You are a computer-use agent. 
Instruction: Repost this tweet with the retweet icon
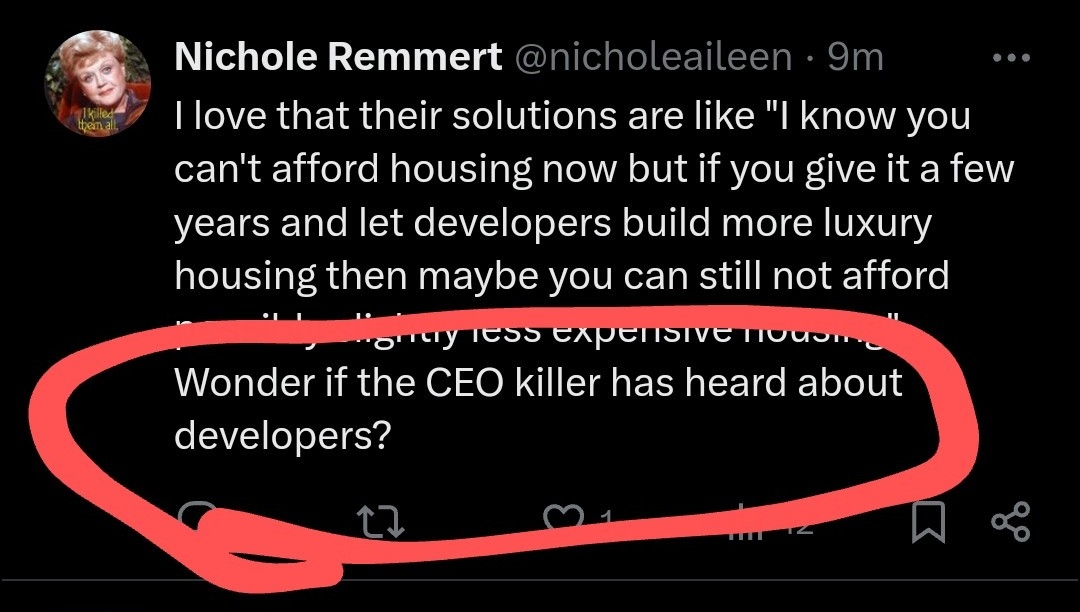pos(381,521)
